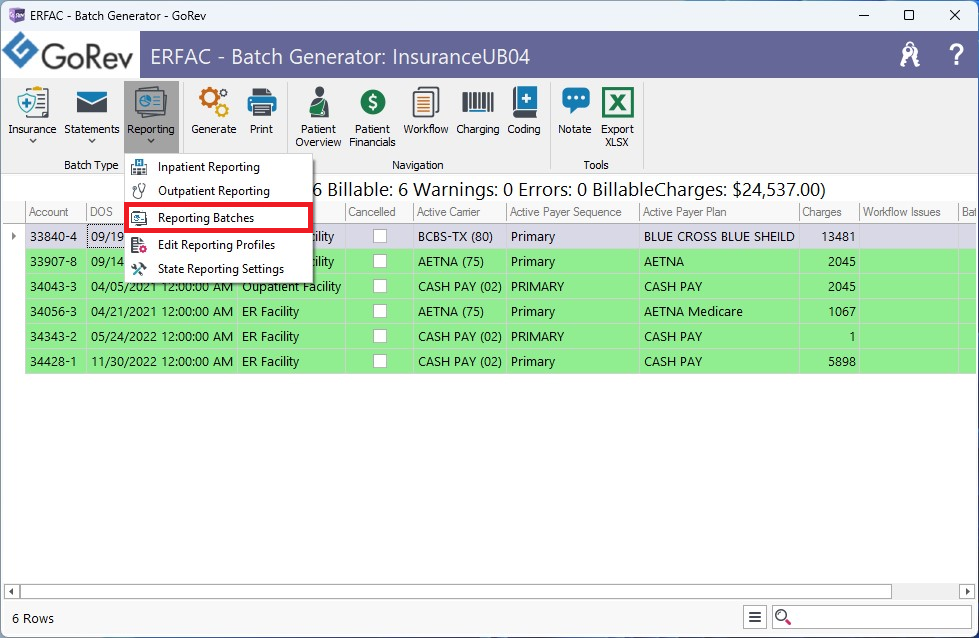This screenshot has width=979, height=638.
Task: Click the Inpatient Reporting building icon
Action: (139, 167)
